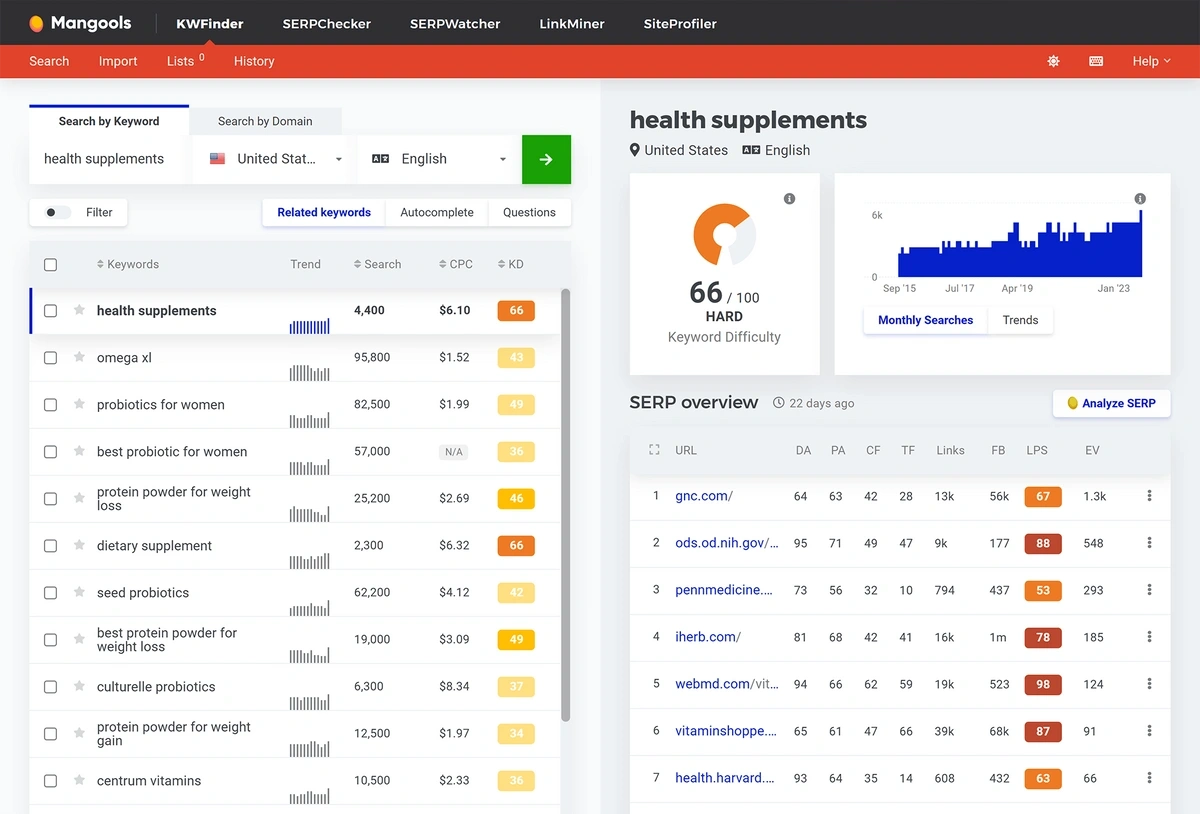
Task: Click info icon on Keyword Difficulty card
Action: click(789, 199)
